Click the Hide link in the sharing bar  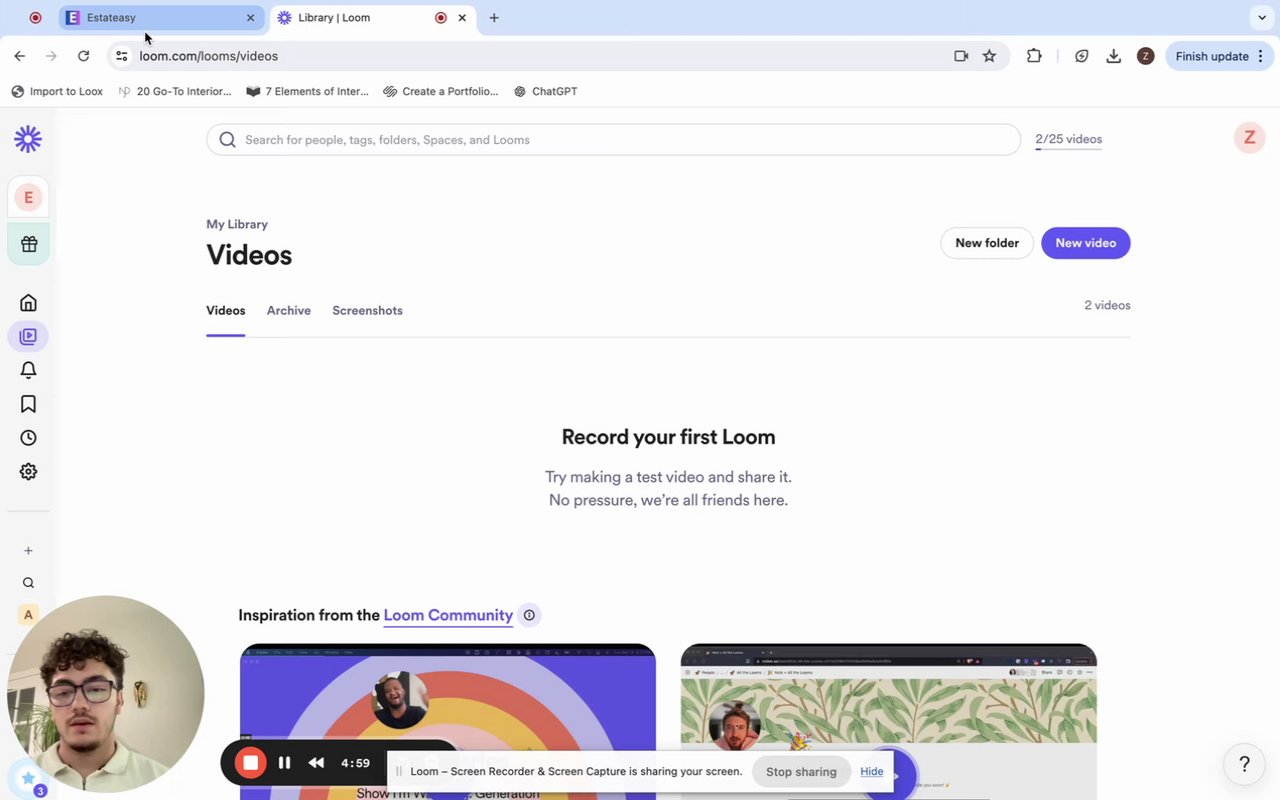click(x=871, y=772)
